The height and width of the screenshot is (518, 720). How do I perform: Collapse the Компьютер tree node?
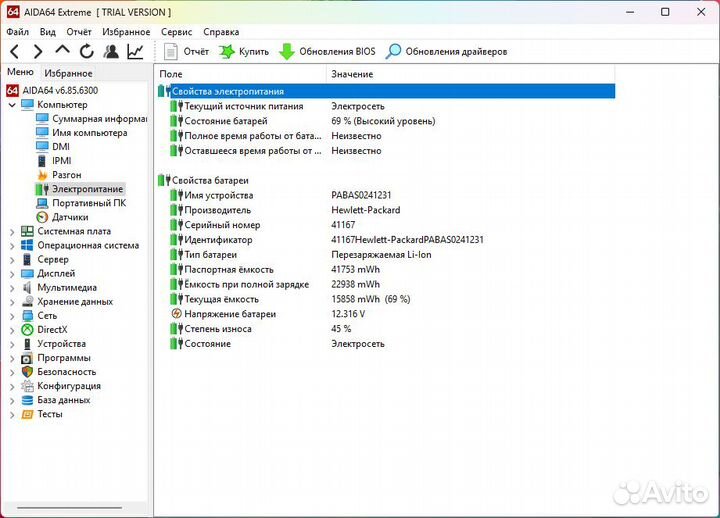click(12, 105)
